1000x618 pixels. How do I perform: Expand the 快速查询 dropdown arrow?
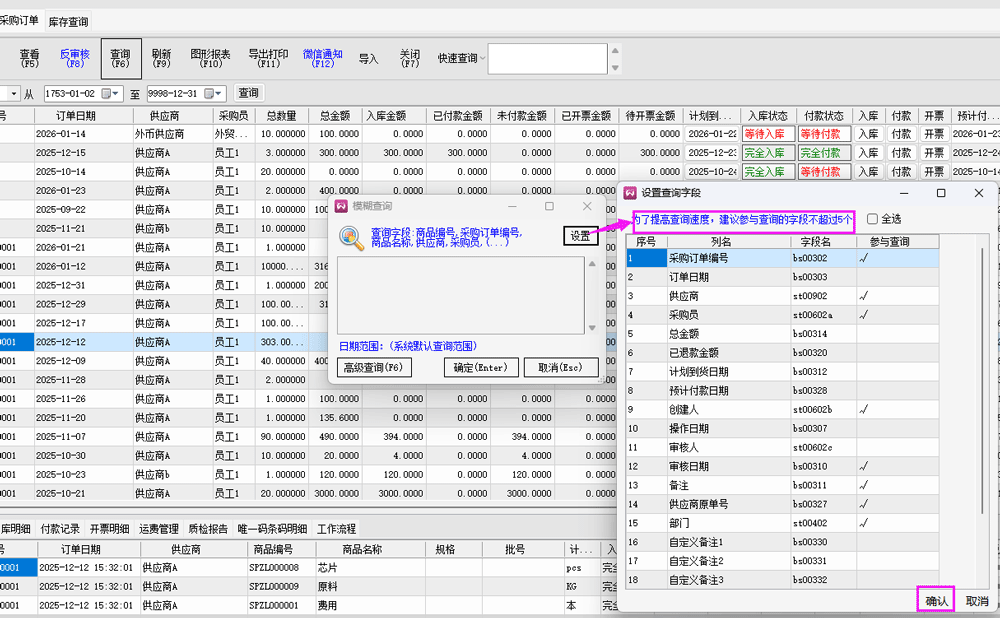click(482, 59)
